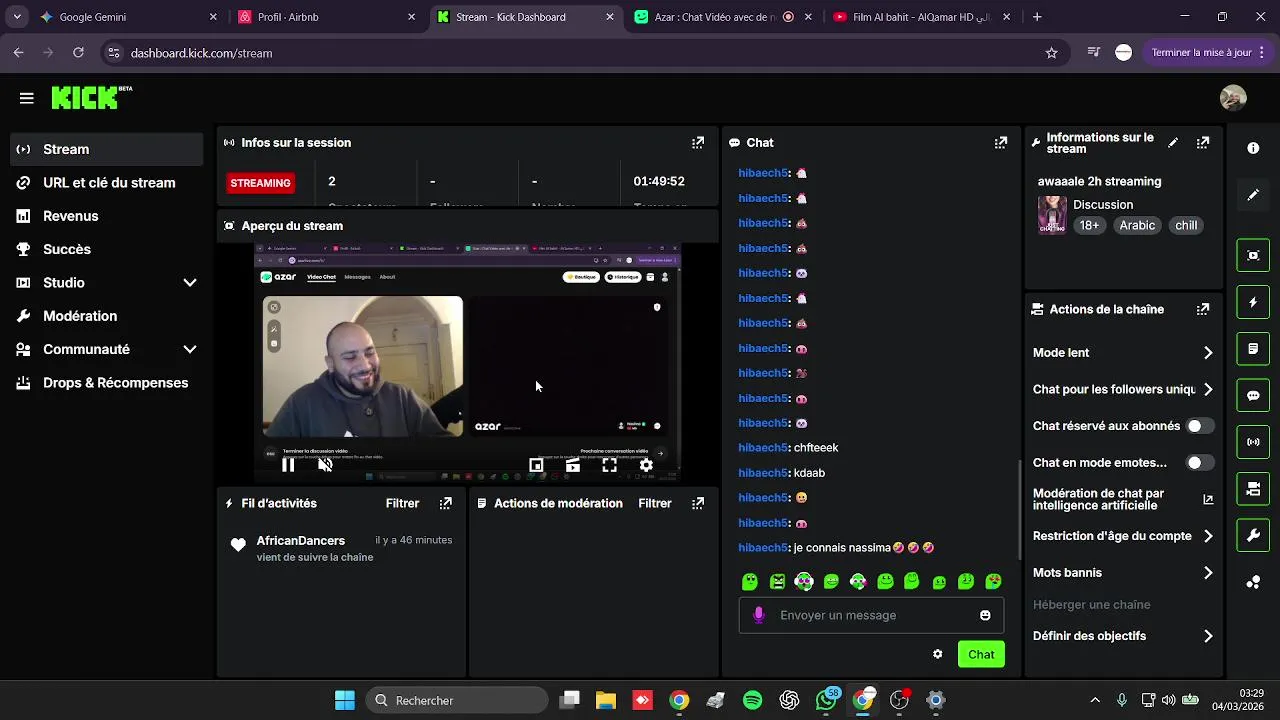Click the info icon in right sidebar

click(1253, 148)
